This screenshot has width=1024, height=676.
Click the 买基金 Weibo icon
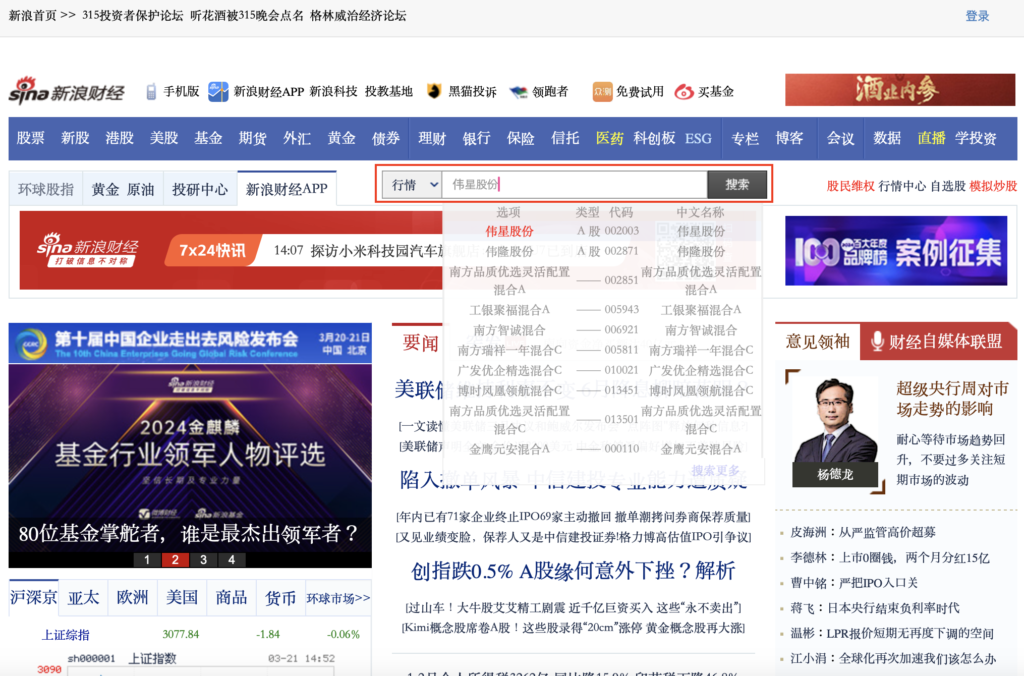684,92
